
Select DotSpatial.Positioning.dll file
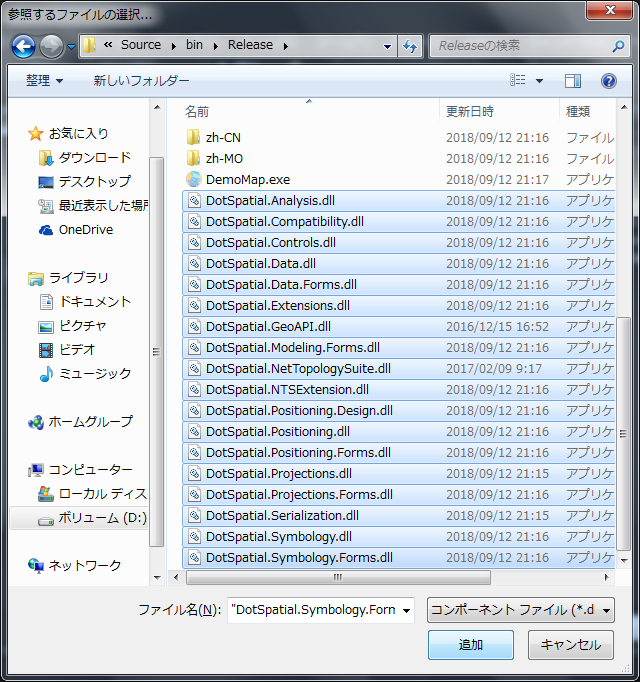pyautogui.click(x=399, y=431)
